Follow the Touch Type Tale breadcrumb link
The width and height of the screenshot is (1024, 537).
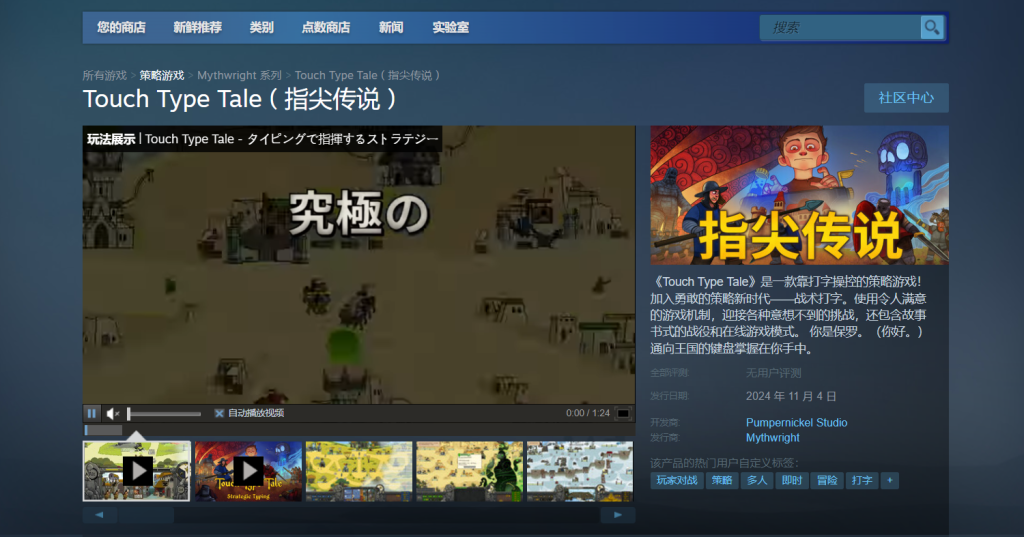(367, 76)
